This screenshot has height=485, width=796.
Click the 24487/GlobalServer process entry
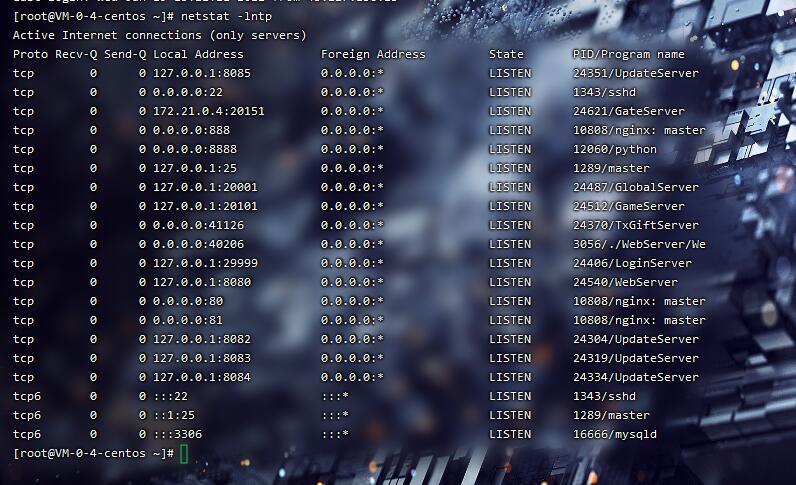[x=635, y=187]
